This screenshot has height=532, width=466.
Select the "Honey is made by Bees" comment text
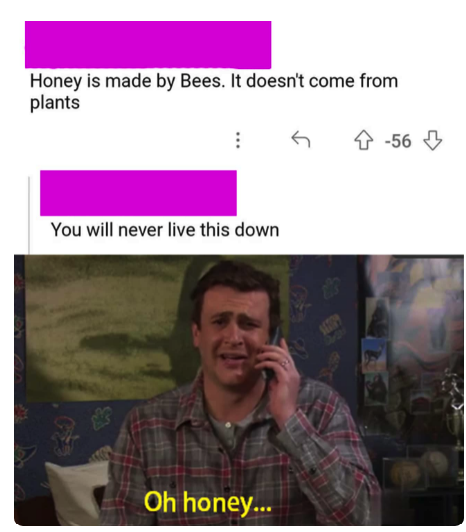point(213,92)
